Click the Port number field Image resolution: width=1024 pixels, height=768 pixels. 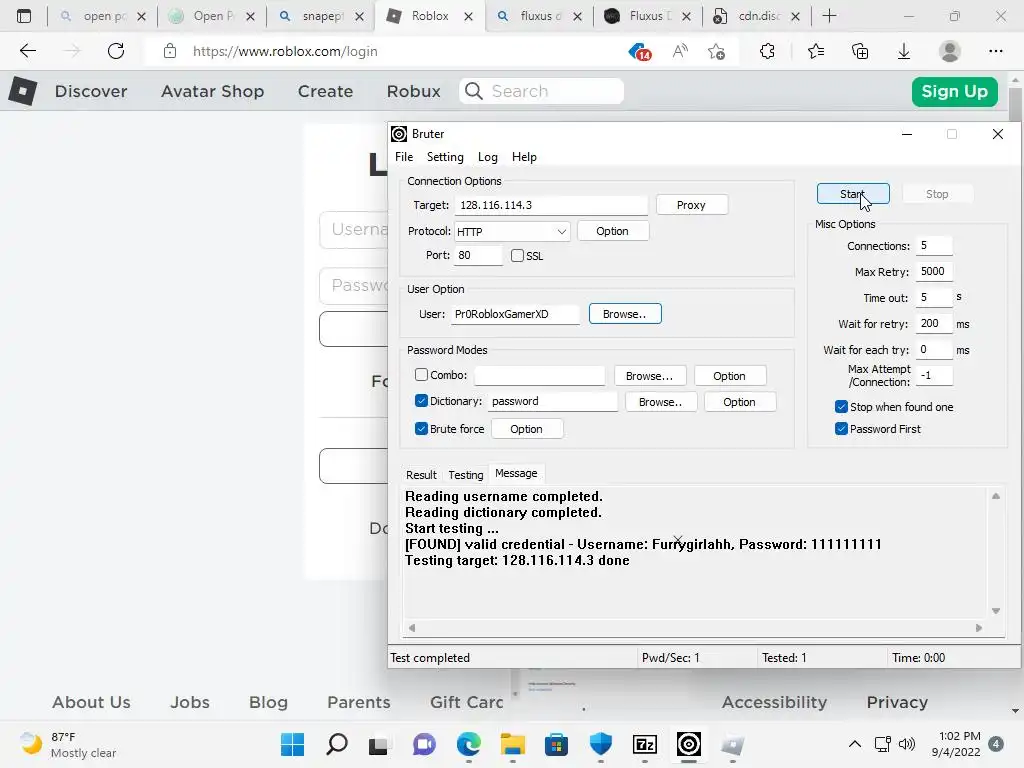[478, 255]
